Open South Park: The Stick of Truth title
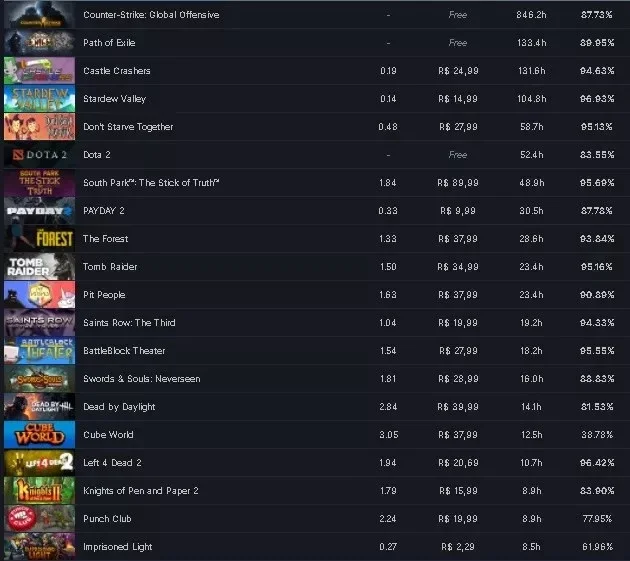This screenshot has width=630, height=561. [x=151, y=183]
